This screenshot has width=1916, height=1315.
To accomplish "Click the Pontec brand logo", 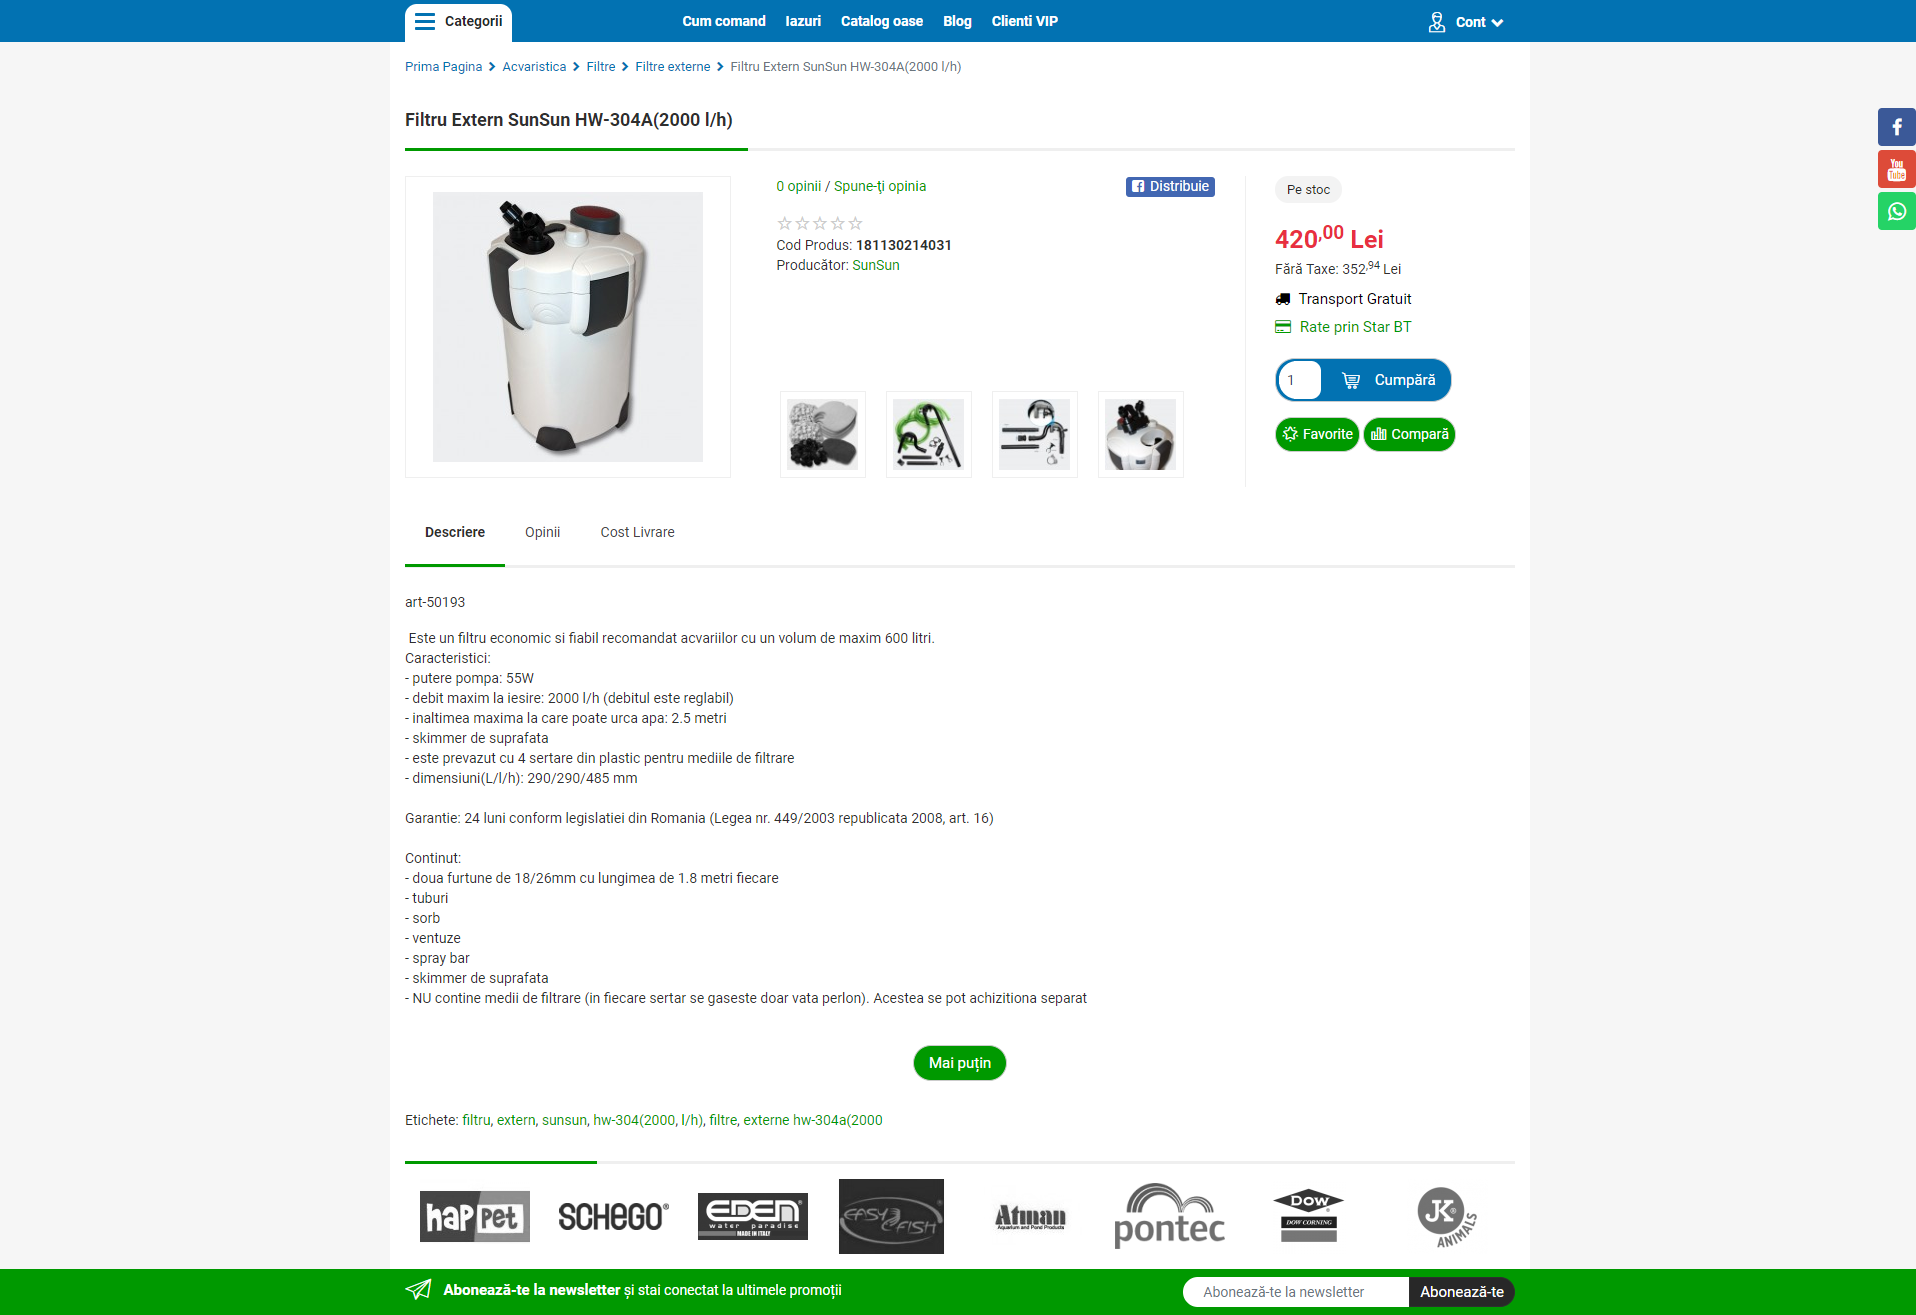I will [x=1169, y=1216].
